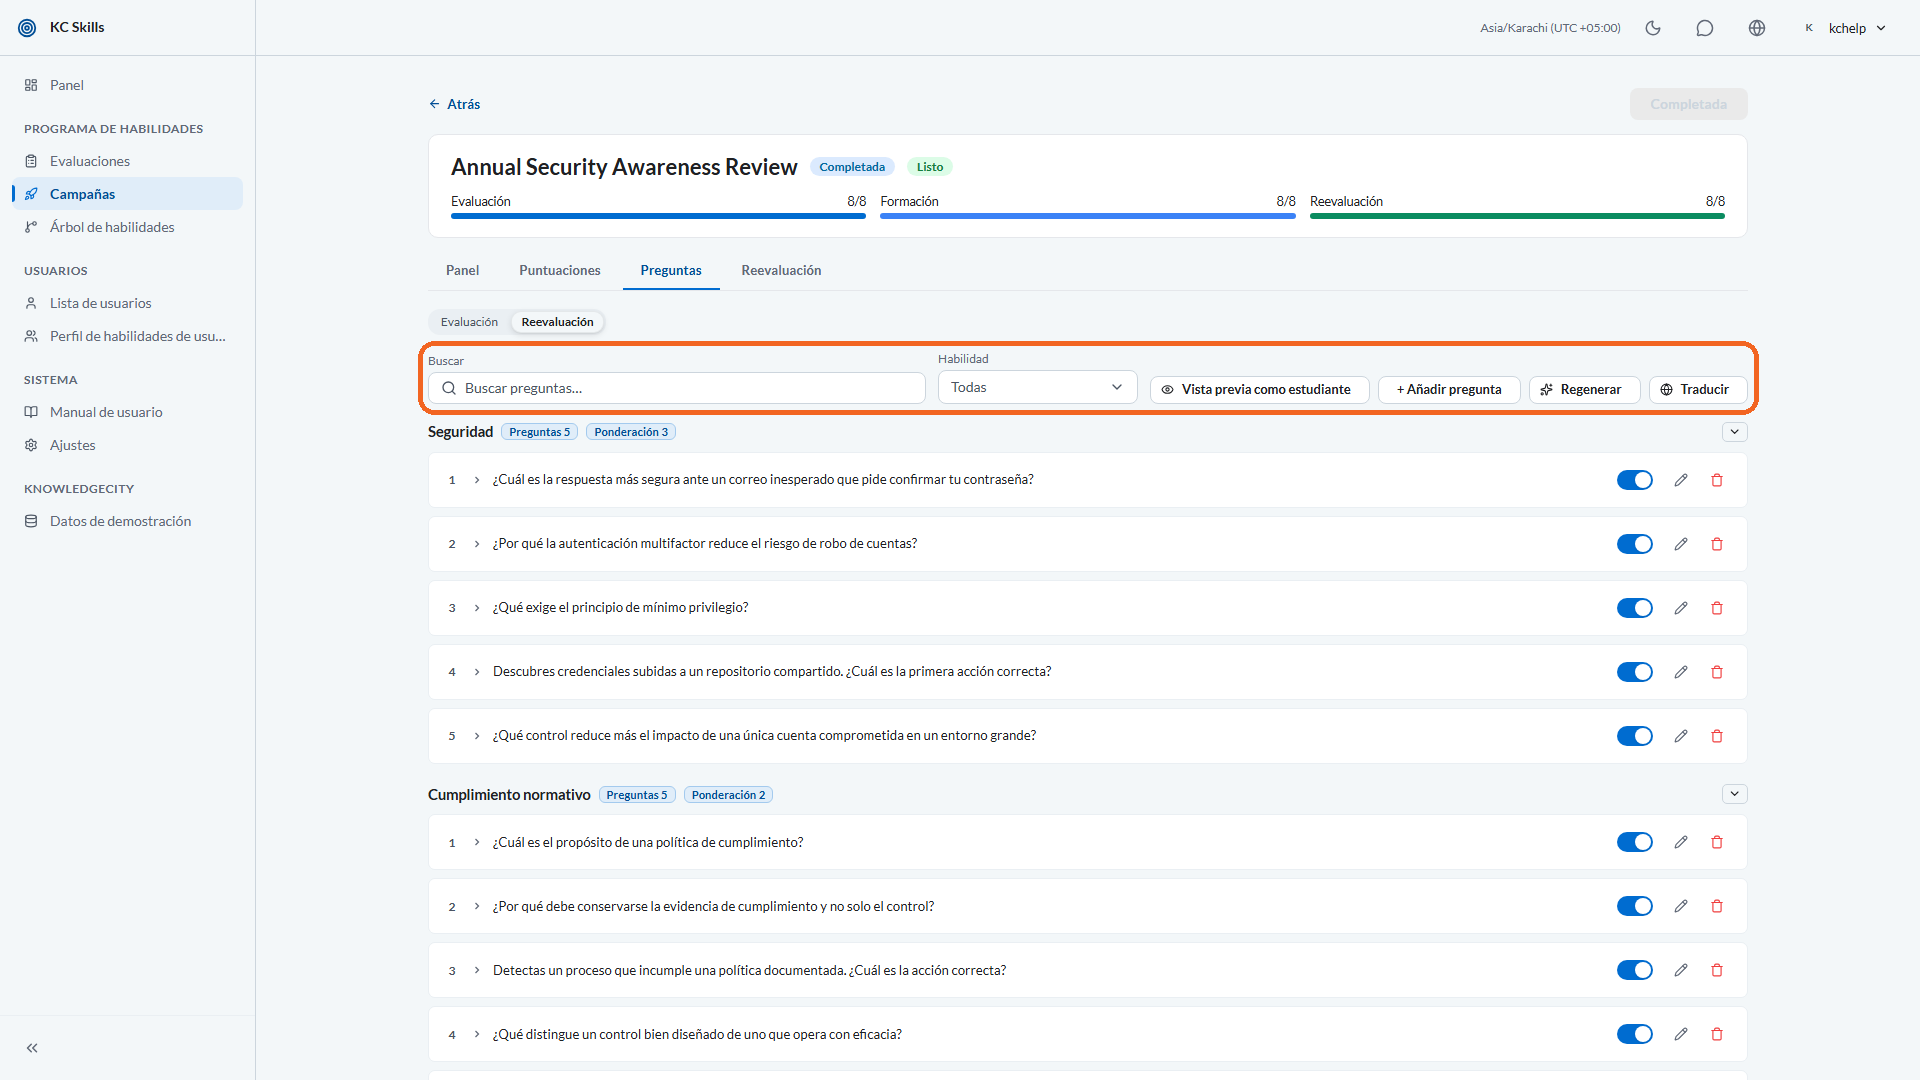Collapse the sidebar with double-chevron icon
Image resolution: width=1920 pixels, height=1080 pixels.
[32, 1048]
